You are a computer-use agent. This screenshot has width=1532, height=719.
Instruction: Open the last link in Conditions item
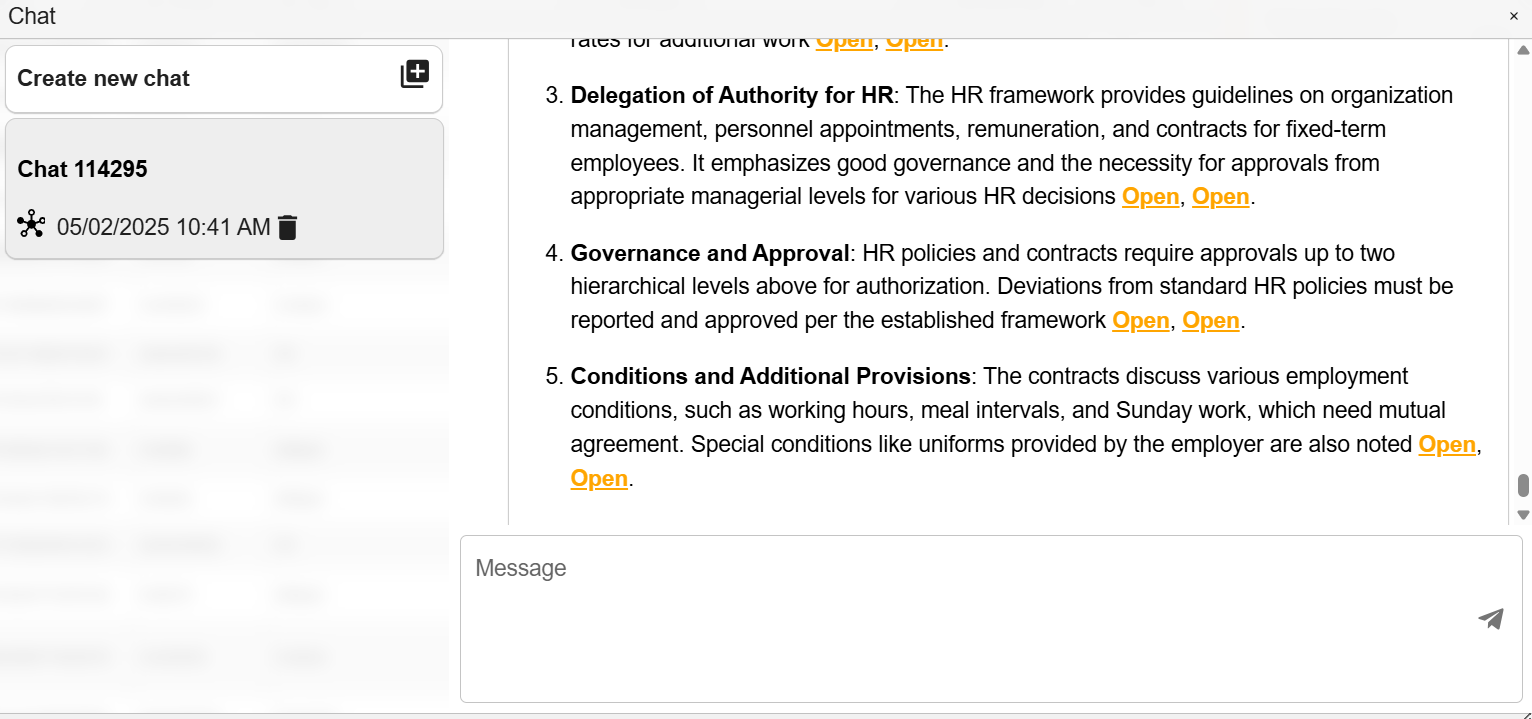[599, 479]
